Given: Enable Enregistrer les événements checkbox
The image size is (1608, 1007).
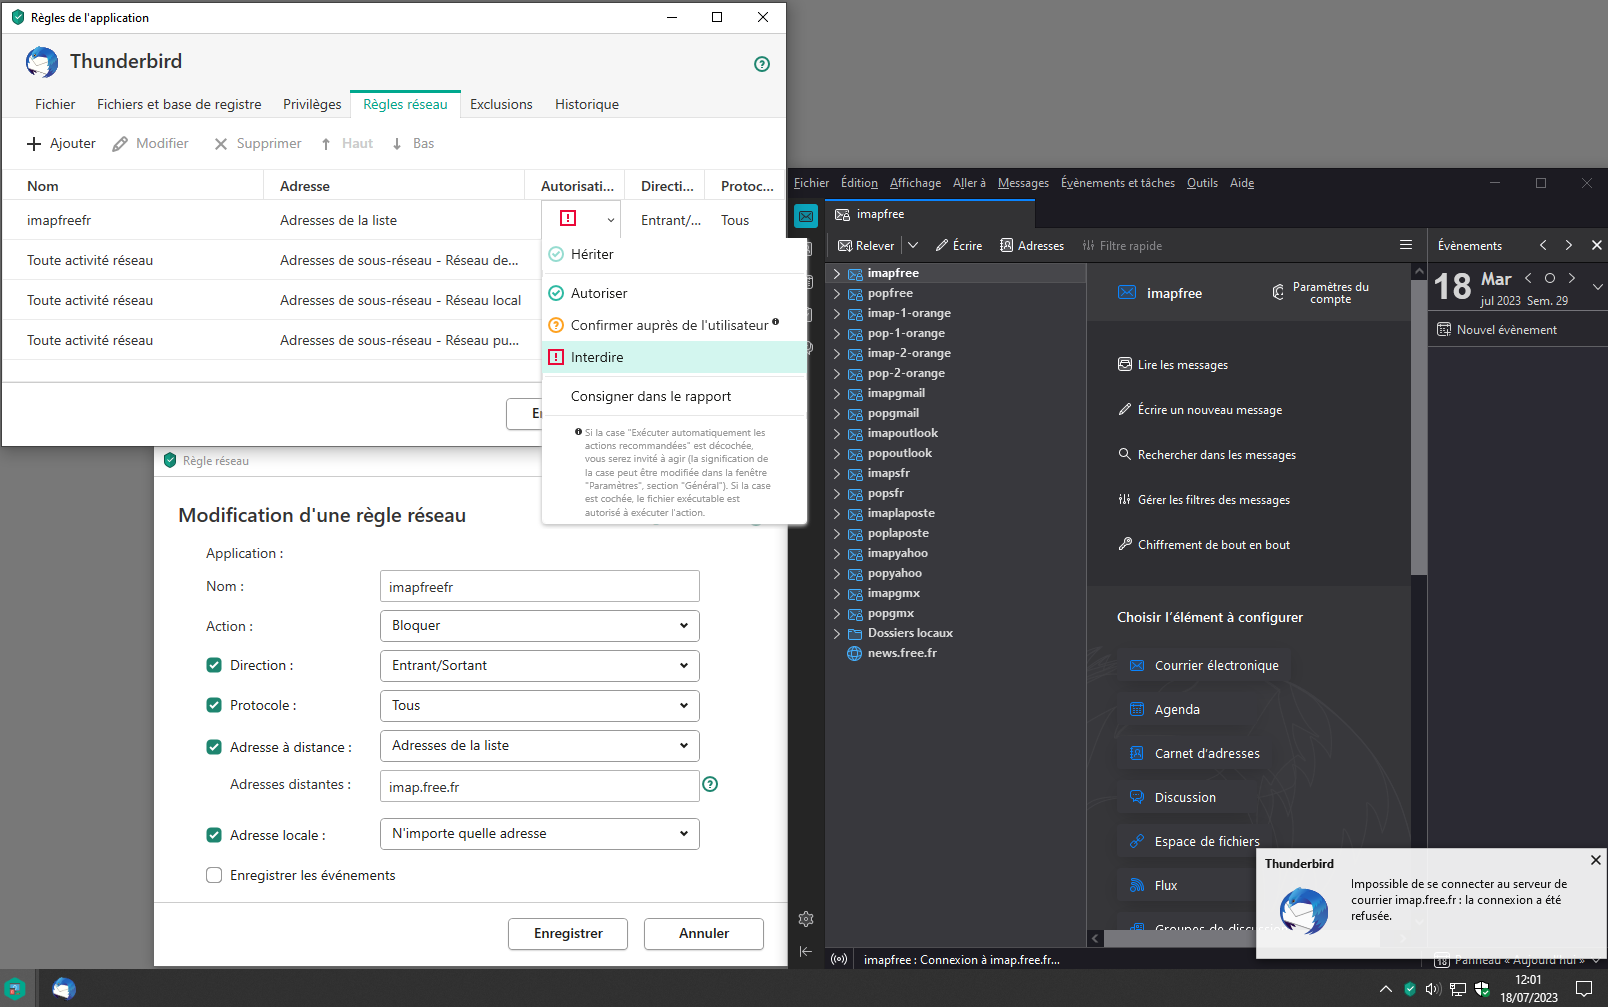Looking at the screenshot, I should 214,875.
